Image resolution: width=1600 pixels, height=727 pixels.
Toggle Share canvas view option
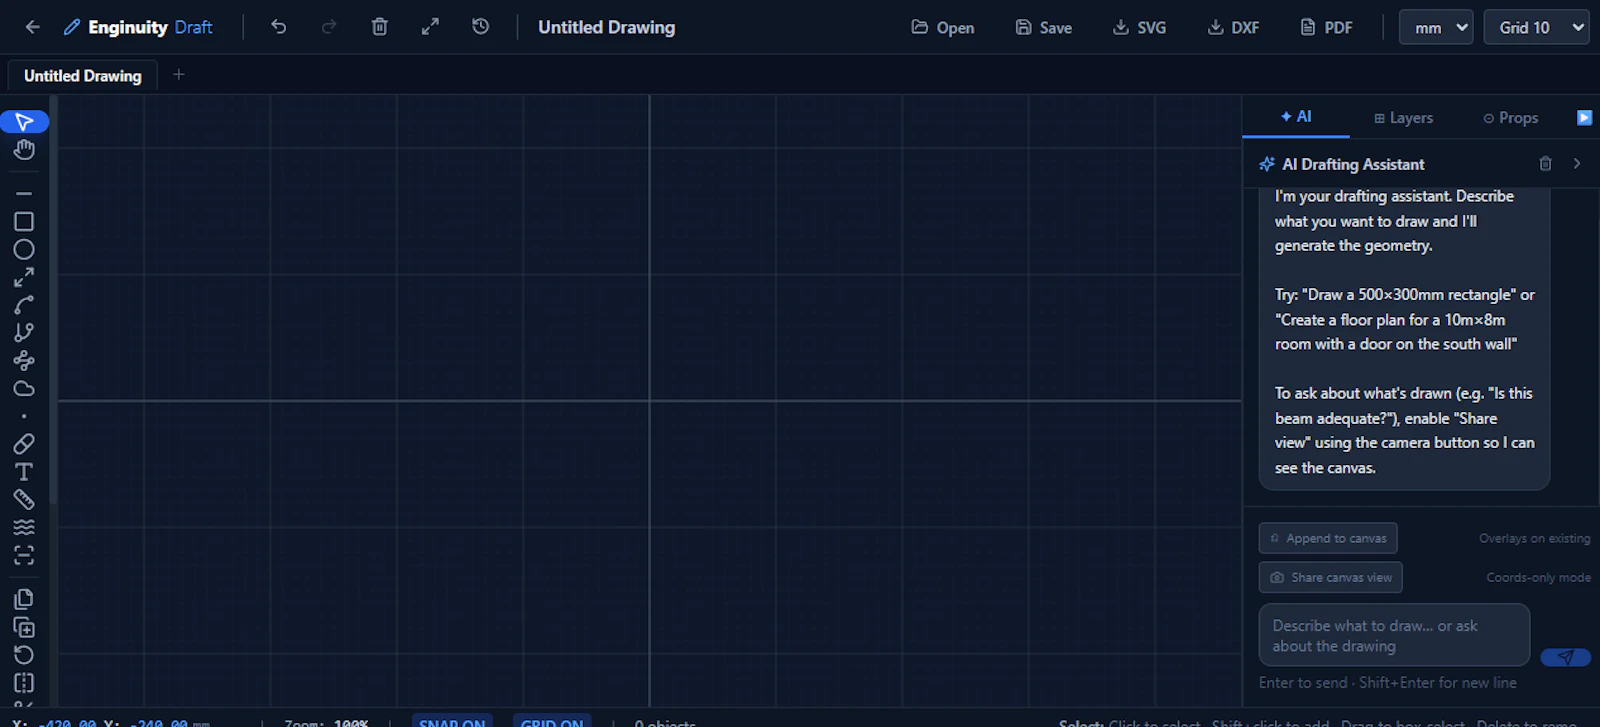coord(1331,577)
